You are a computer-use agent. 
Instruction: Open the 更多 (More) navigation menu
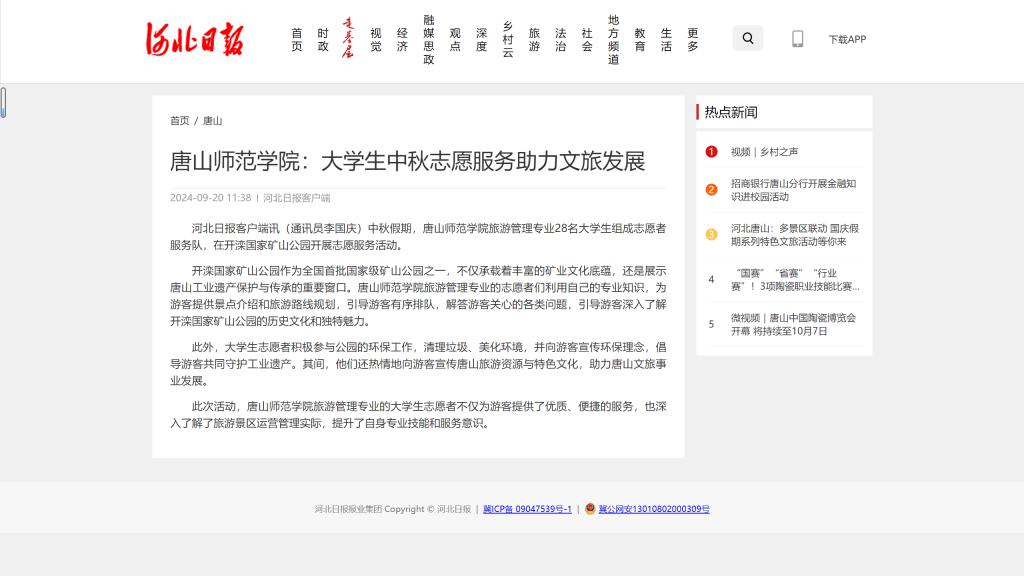(x=692, y=39)
